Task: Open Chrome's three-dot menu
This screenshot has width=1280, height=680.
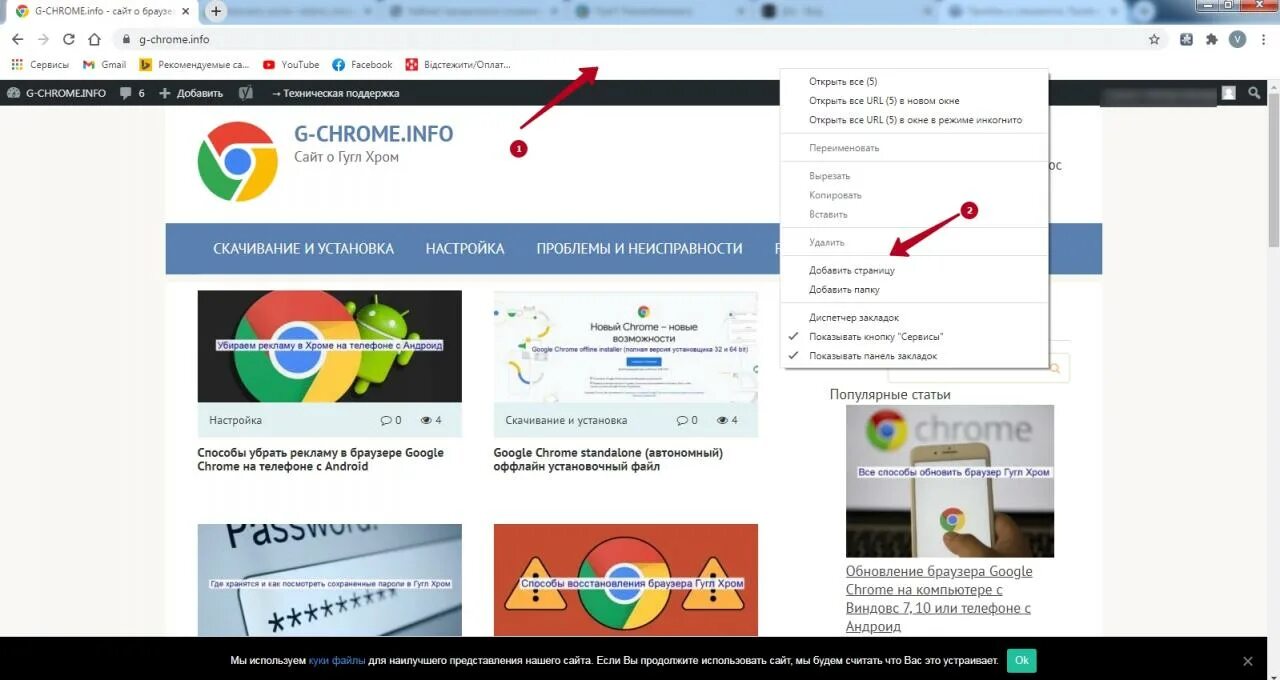Action: tap(1264, 39)
